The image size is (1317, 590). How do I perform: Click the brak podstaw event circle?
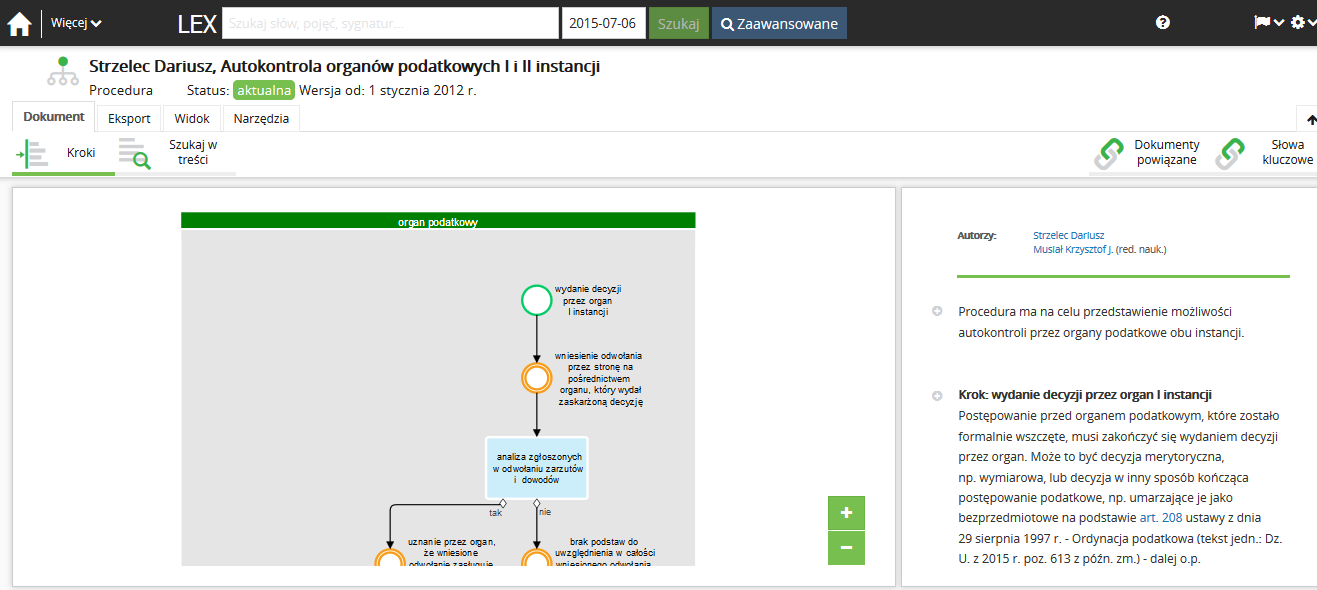(x=537, y=559)
